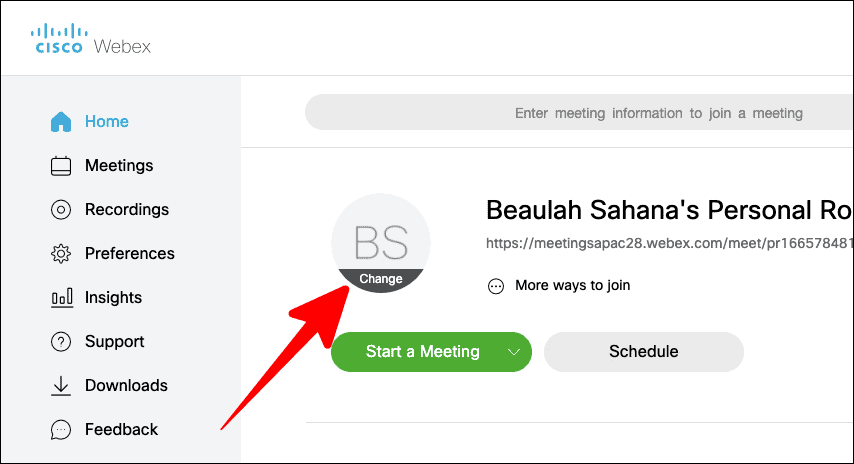Select Insights in the sidebar
The height and width of the screenshot is (464, 854).
pyautogui.click(x=113, y=298)
